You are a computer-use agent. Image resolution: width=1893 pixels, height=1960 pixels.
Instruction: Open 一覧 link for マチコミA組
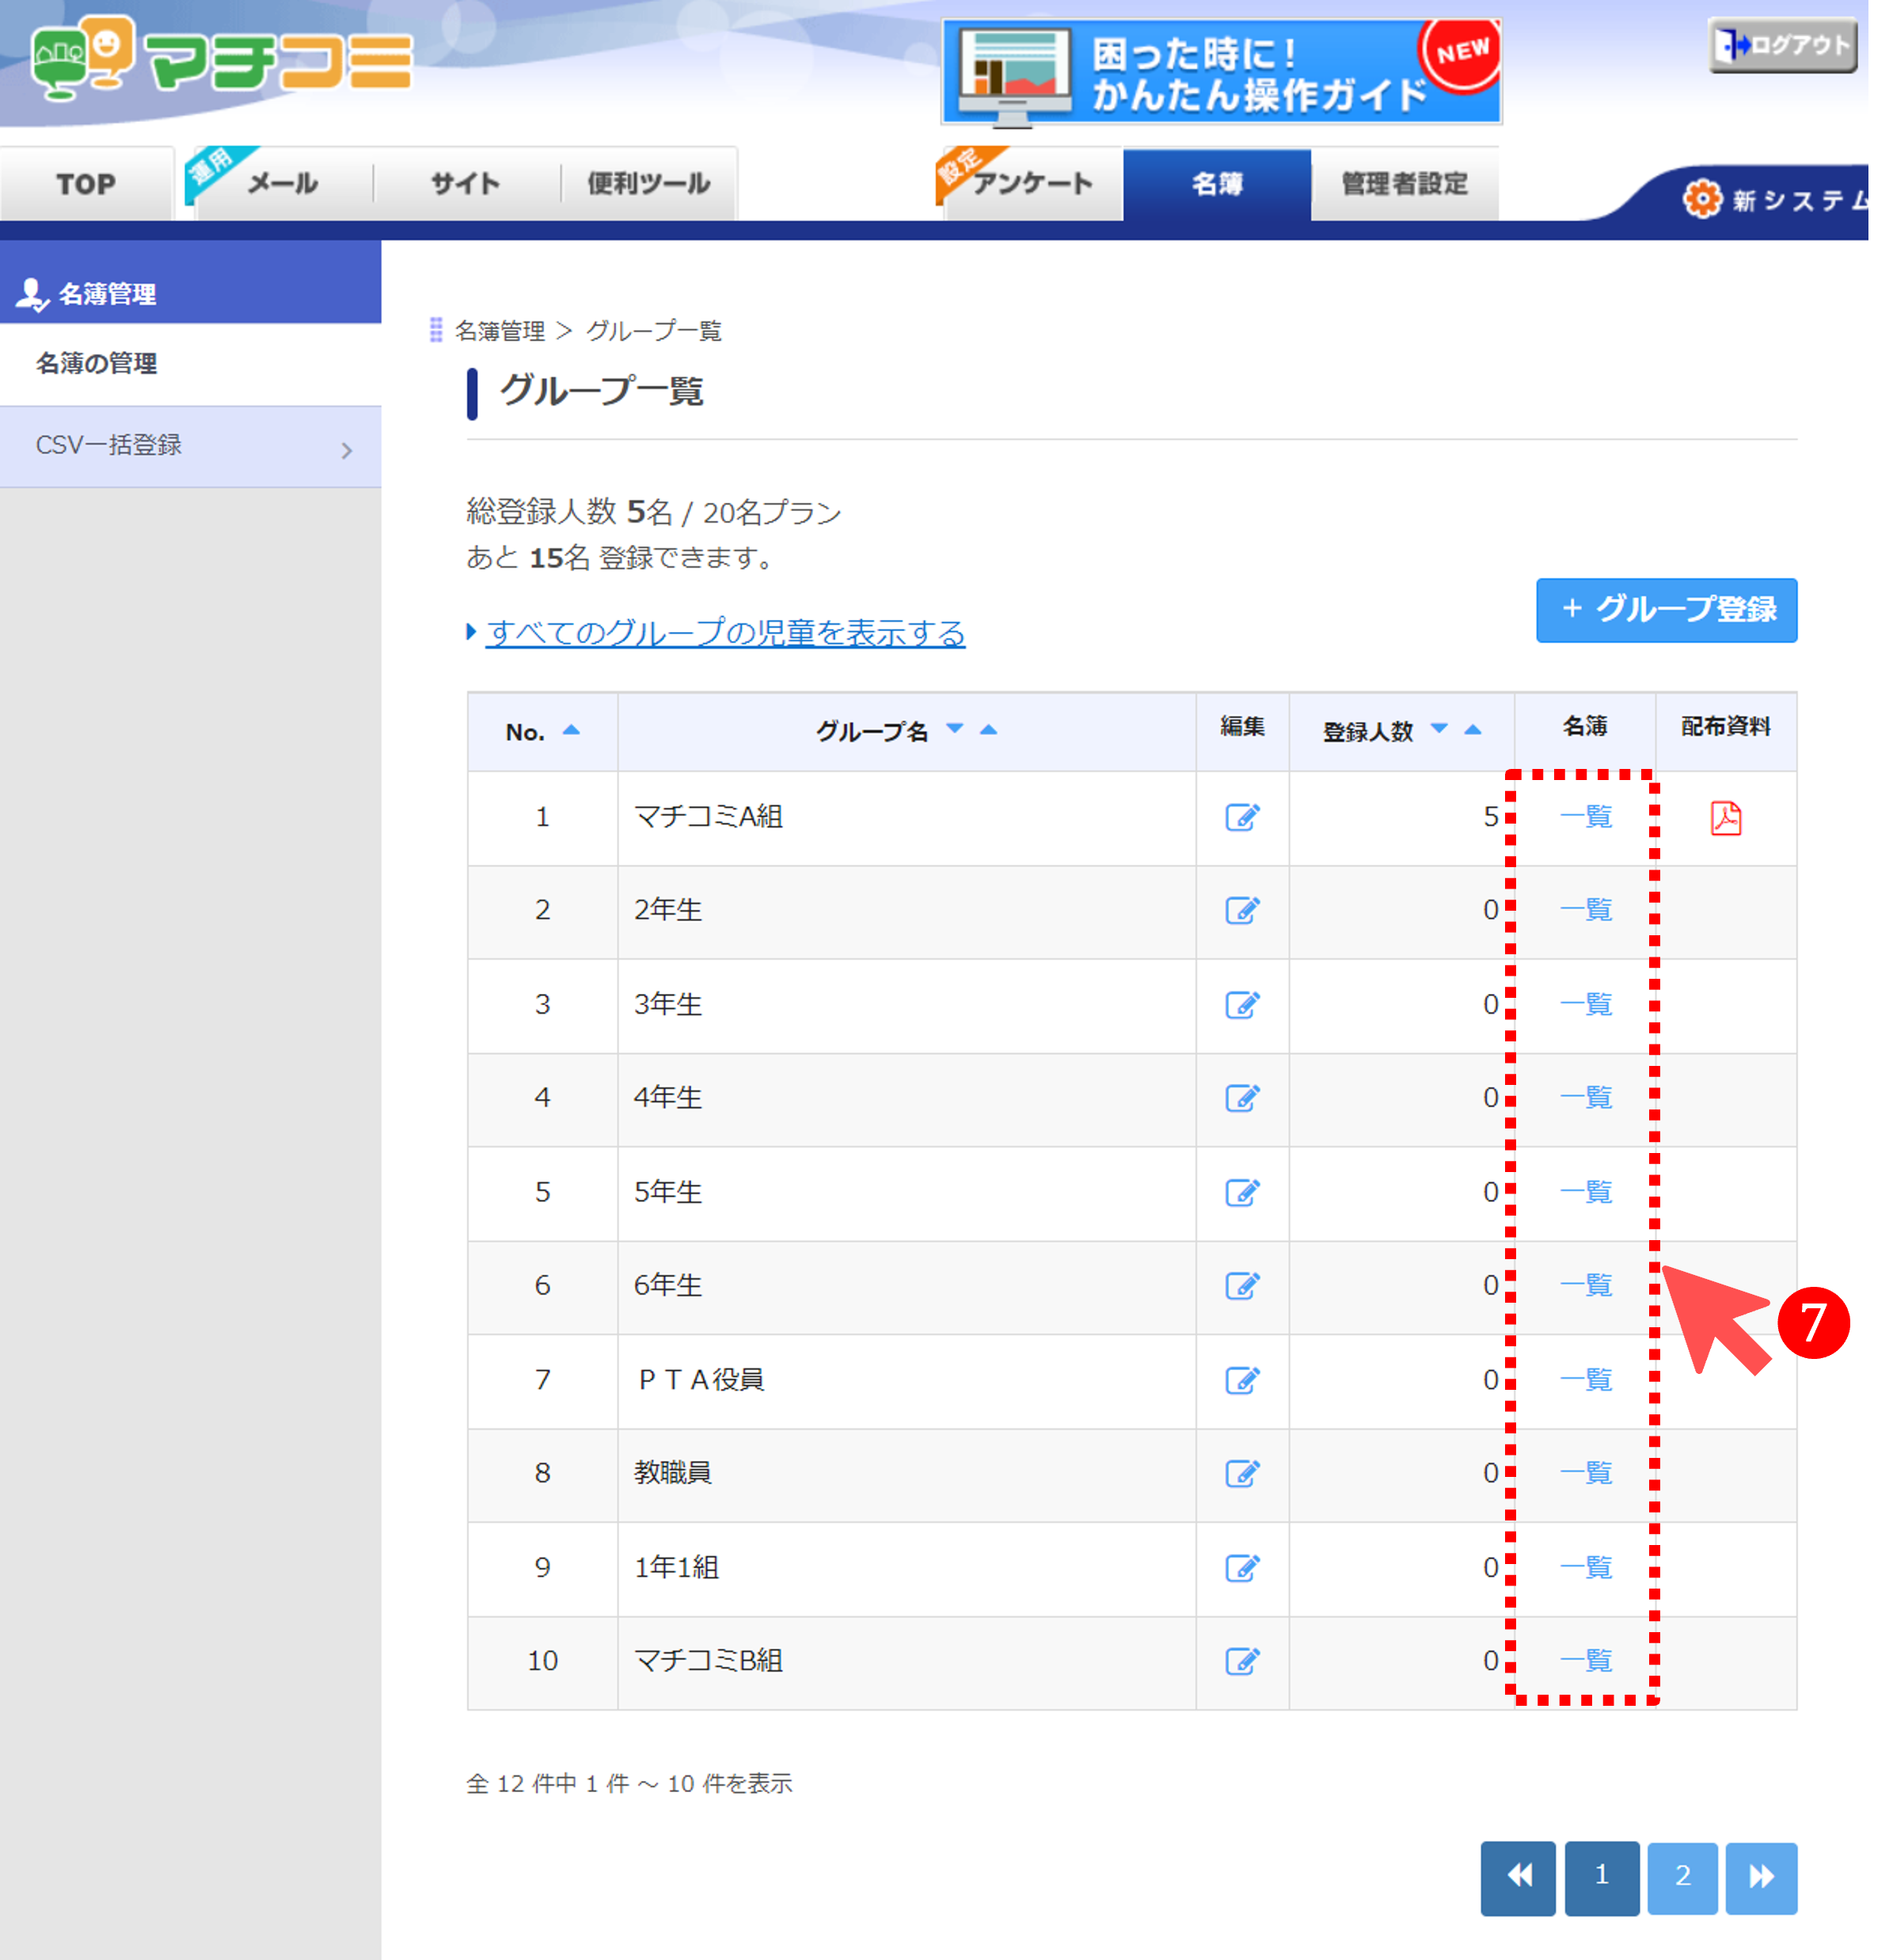(x=1586, y=817)
